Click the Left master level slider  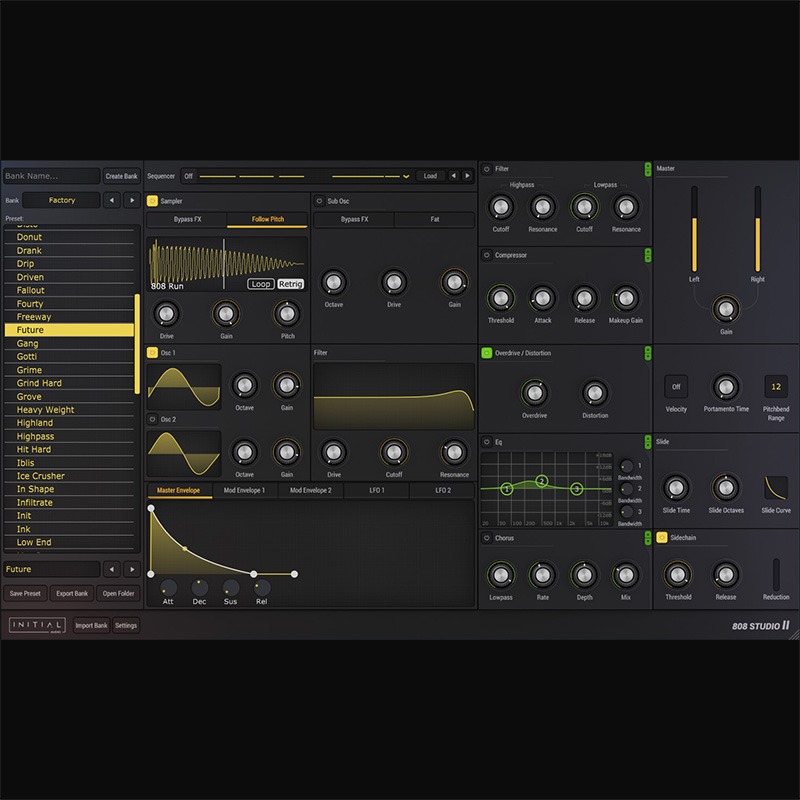[x=694, y=229]
